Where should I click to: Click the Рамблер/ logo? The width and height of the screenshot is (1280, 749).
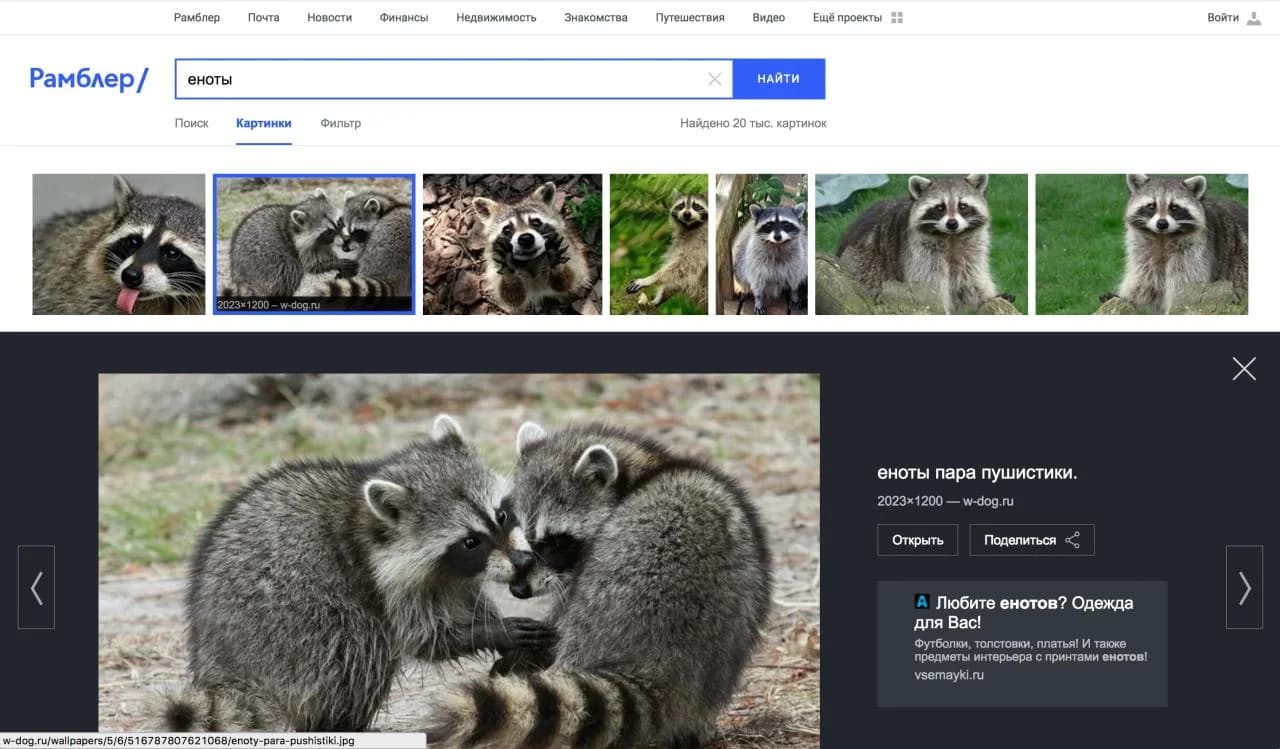pos(89,79)
